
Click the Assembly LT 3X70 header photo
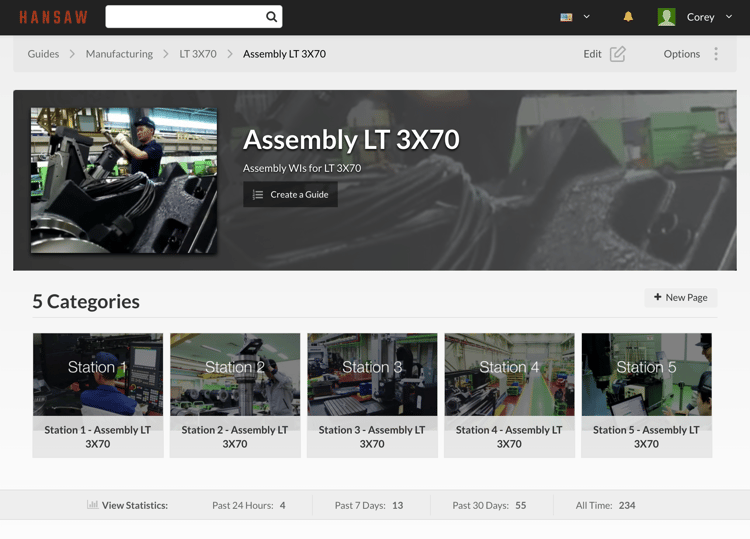(124, 180)
